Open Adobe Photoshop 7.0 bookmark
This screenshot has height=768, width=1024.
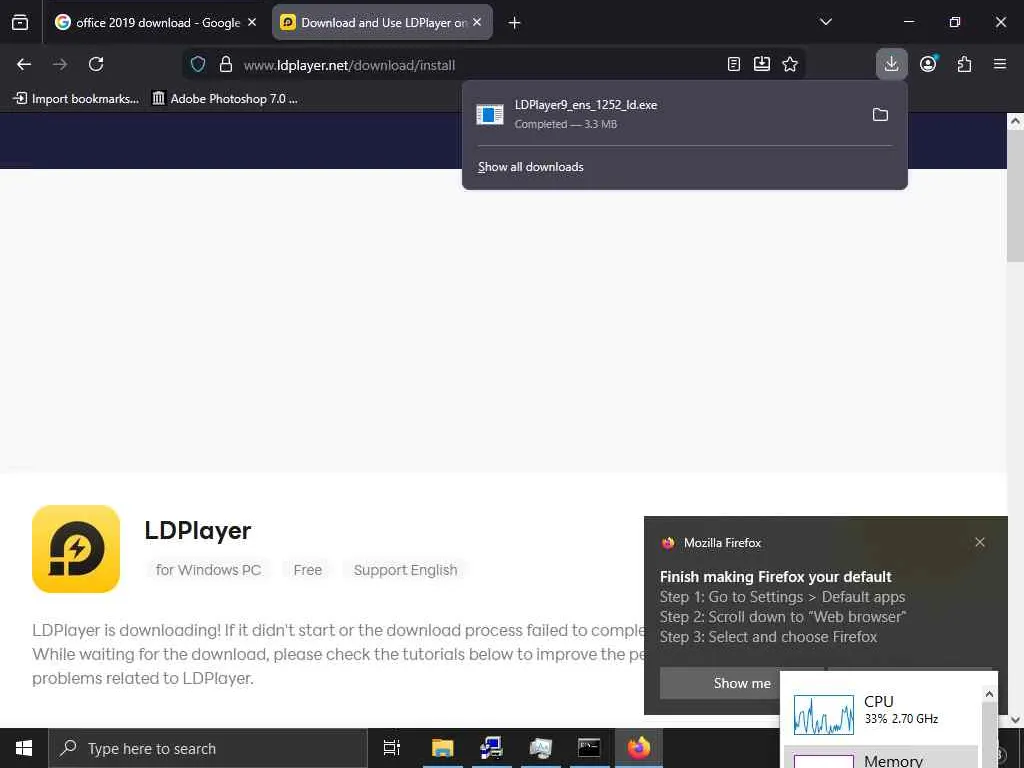pos(225,99)
